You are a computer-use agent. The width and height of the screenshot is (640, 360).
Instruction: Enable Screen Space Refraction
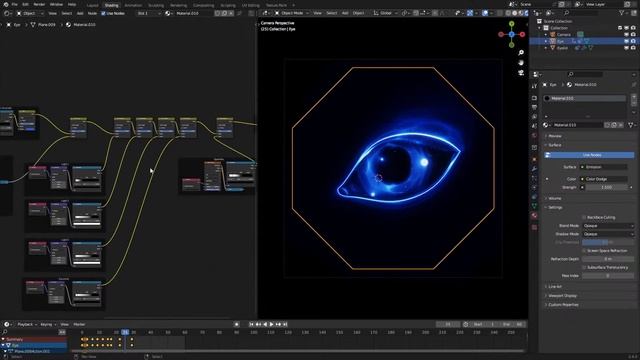(x=584, y=251)
